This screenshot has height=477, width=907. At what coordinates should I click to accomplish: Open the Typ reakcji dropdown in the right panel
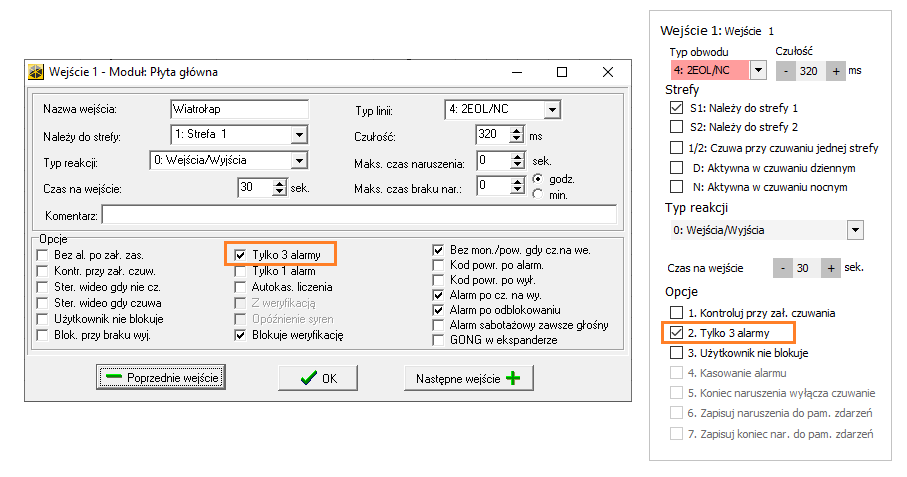(x=854, y=230)
